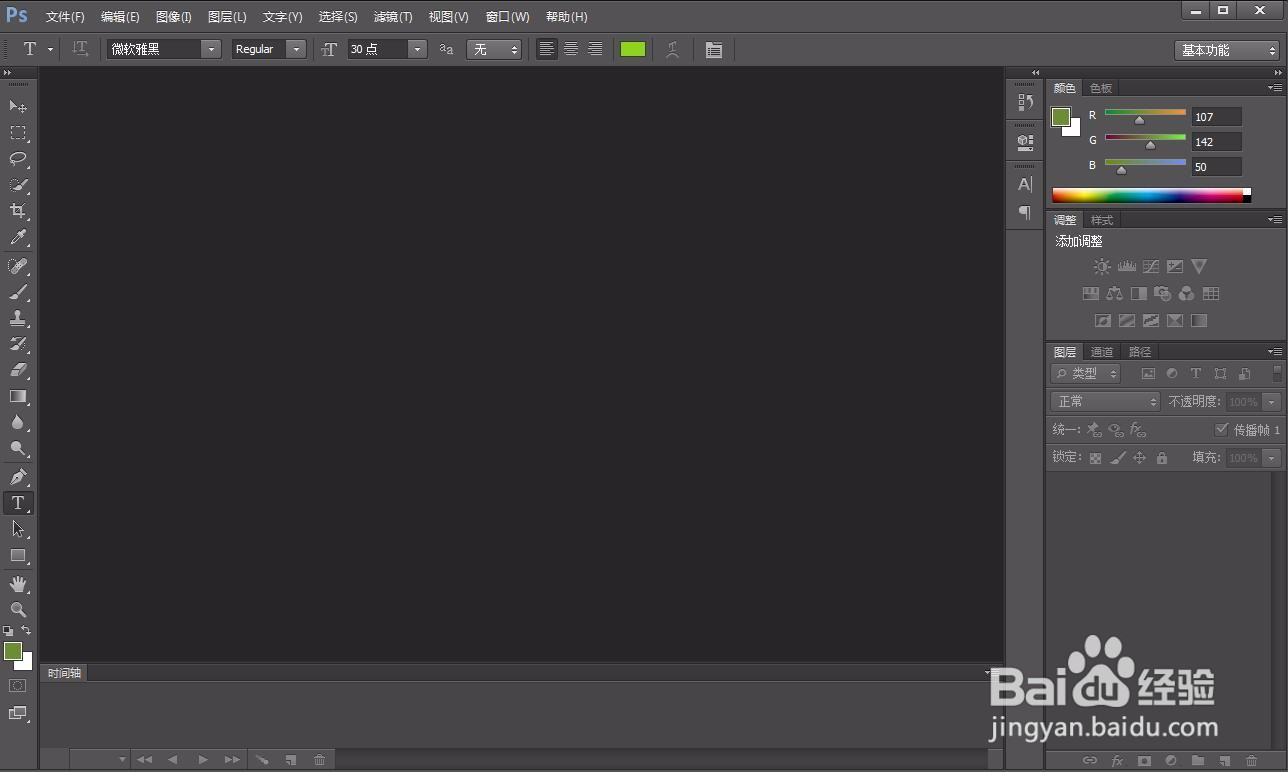Select the Zoom tool

18,610
